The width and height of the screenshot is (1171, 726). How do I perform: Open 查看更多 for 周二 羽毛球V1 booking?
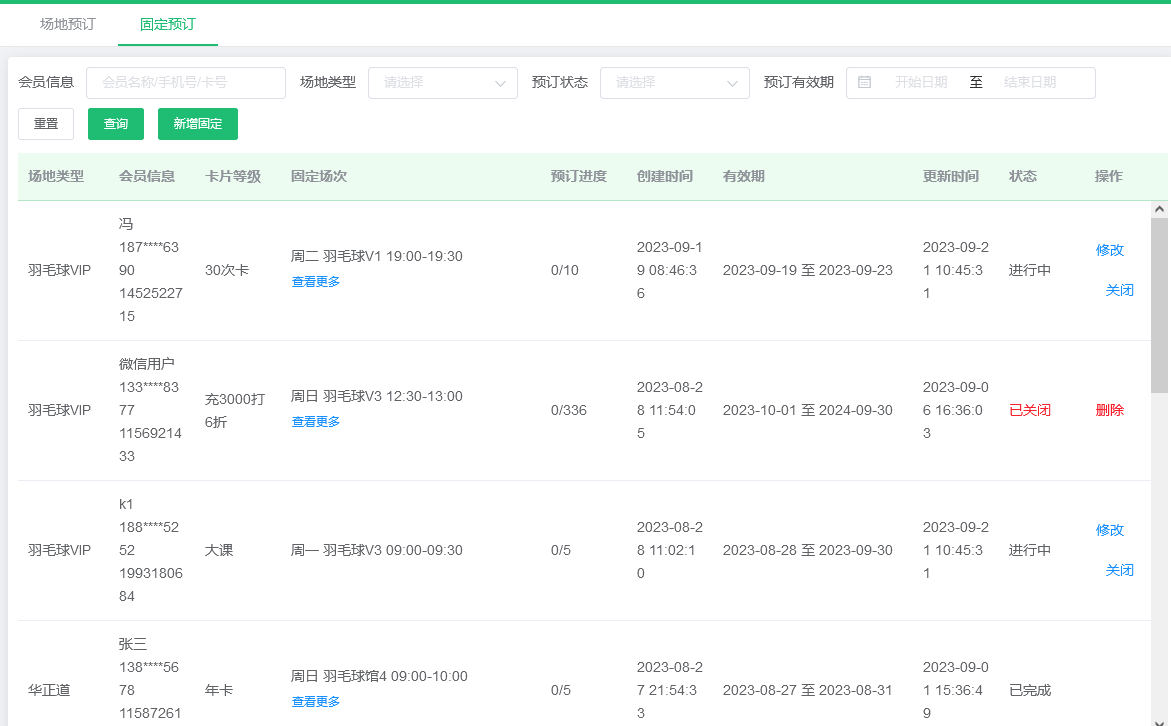point(316,282)
